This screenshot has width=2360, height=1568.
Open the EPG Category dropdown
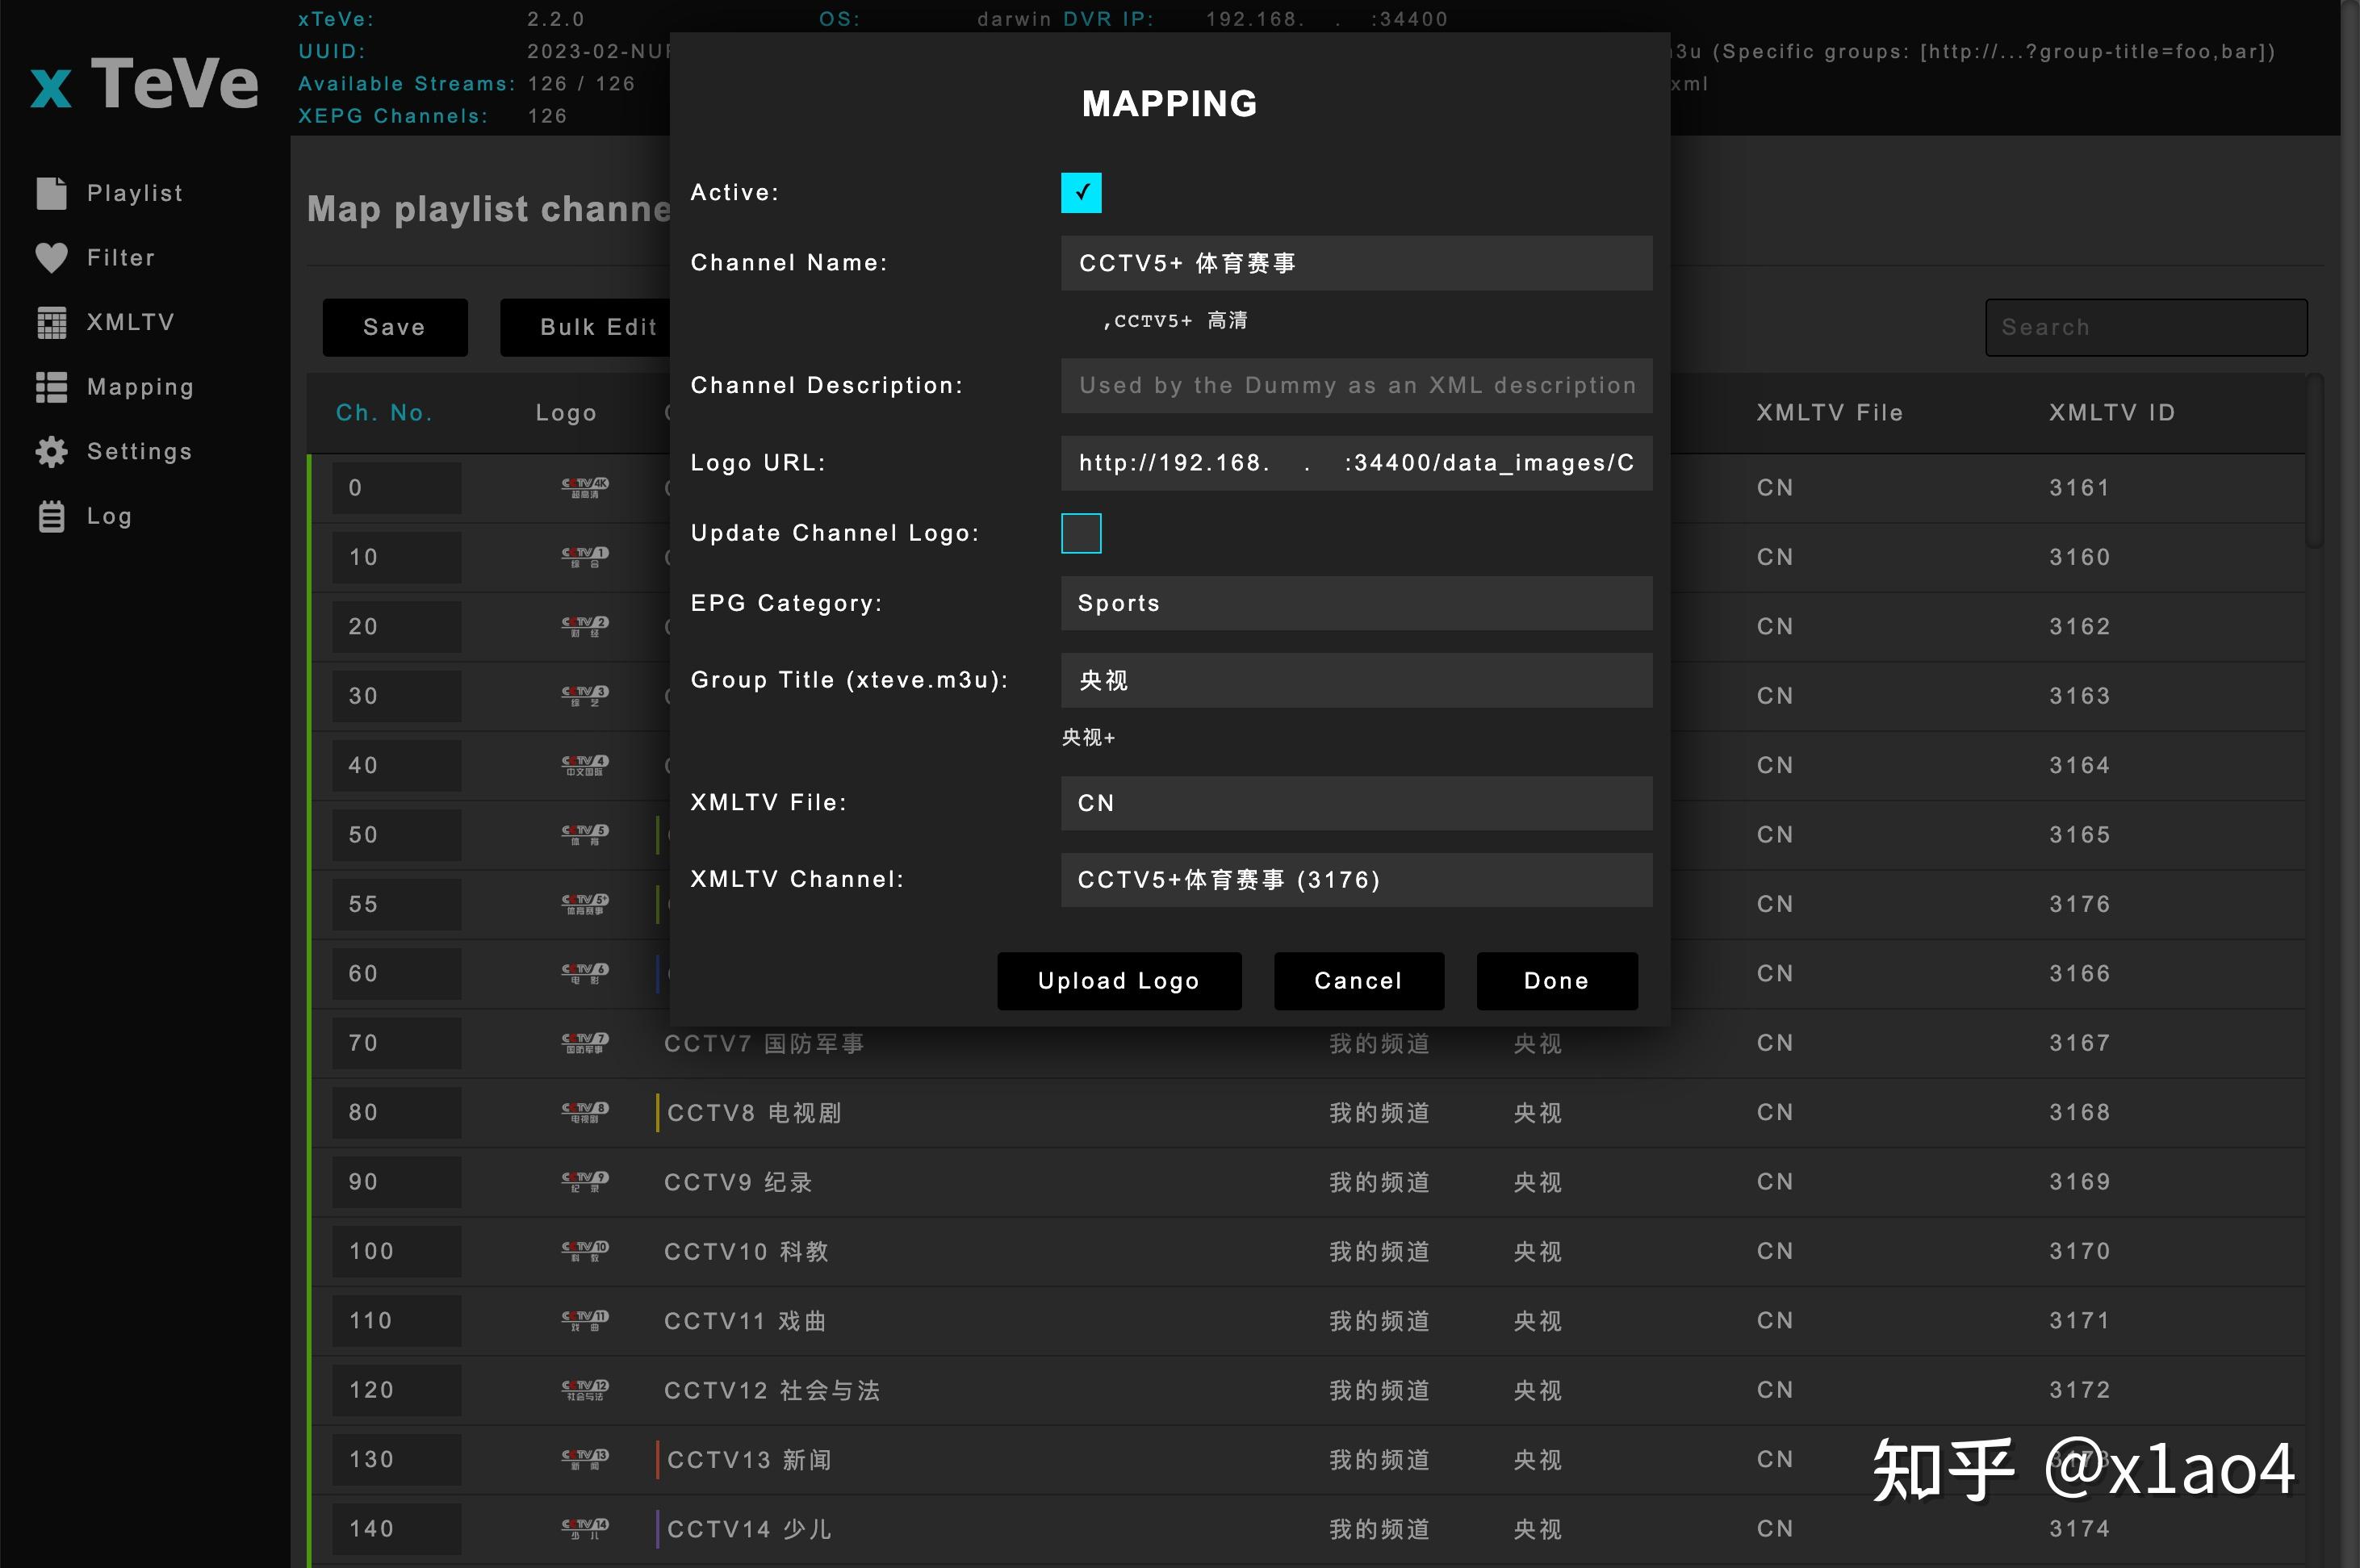pyautogui.click(x=1356, y=603)
